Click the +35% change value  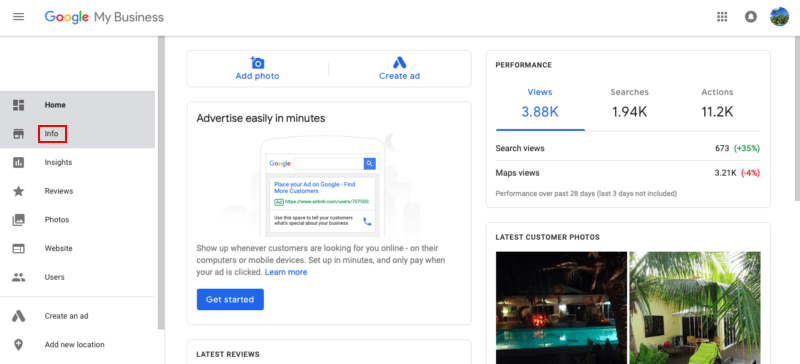747,149
